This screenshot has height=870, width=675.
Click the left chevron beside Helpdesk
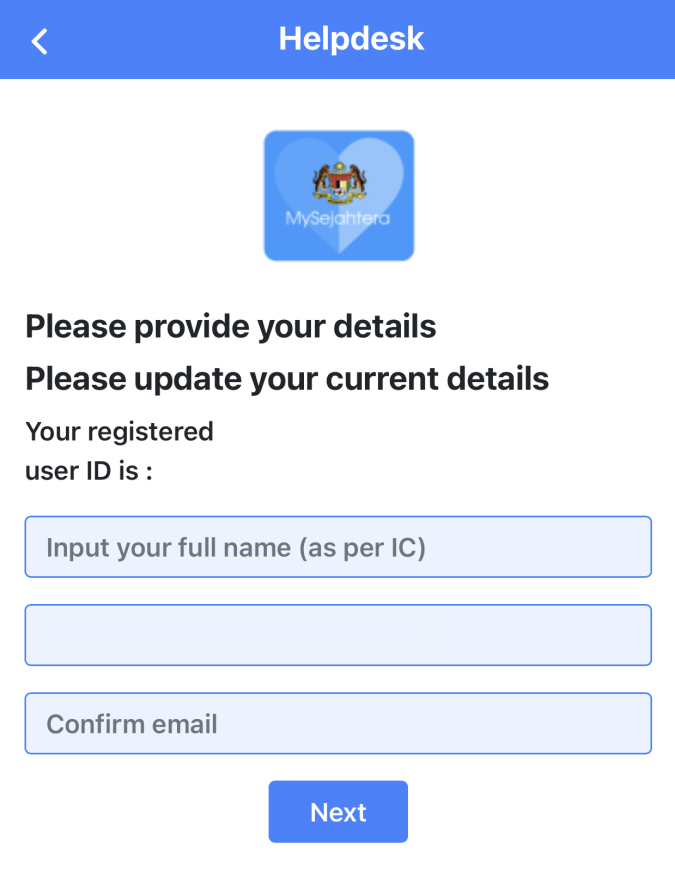(39, 41)
